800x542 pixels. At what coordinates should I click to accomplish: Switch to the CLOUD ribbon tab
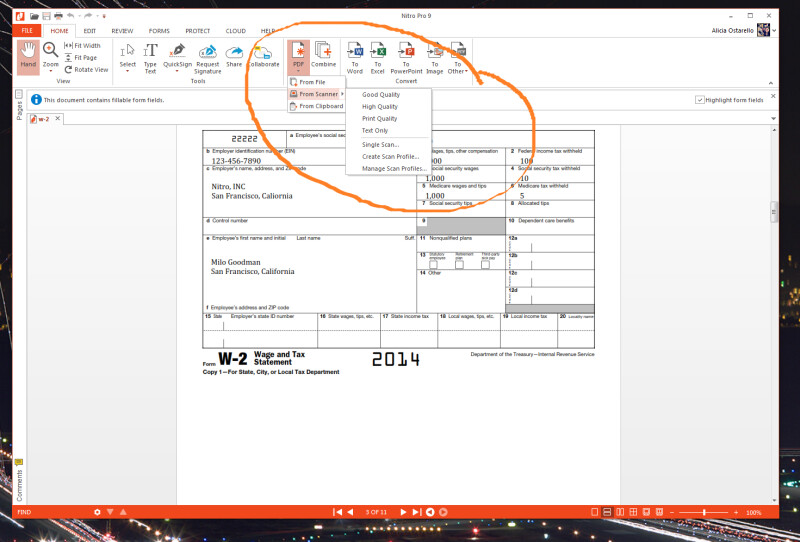[236, 31]
